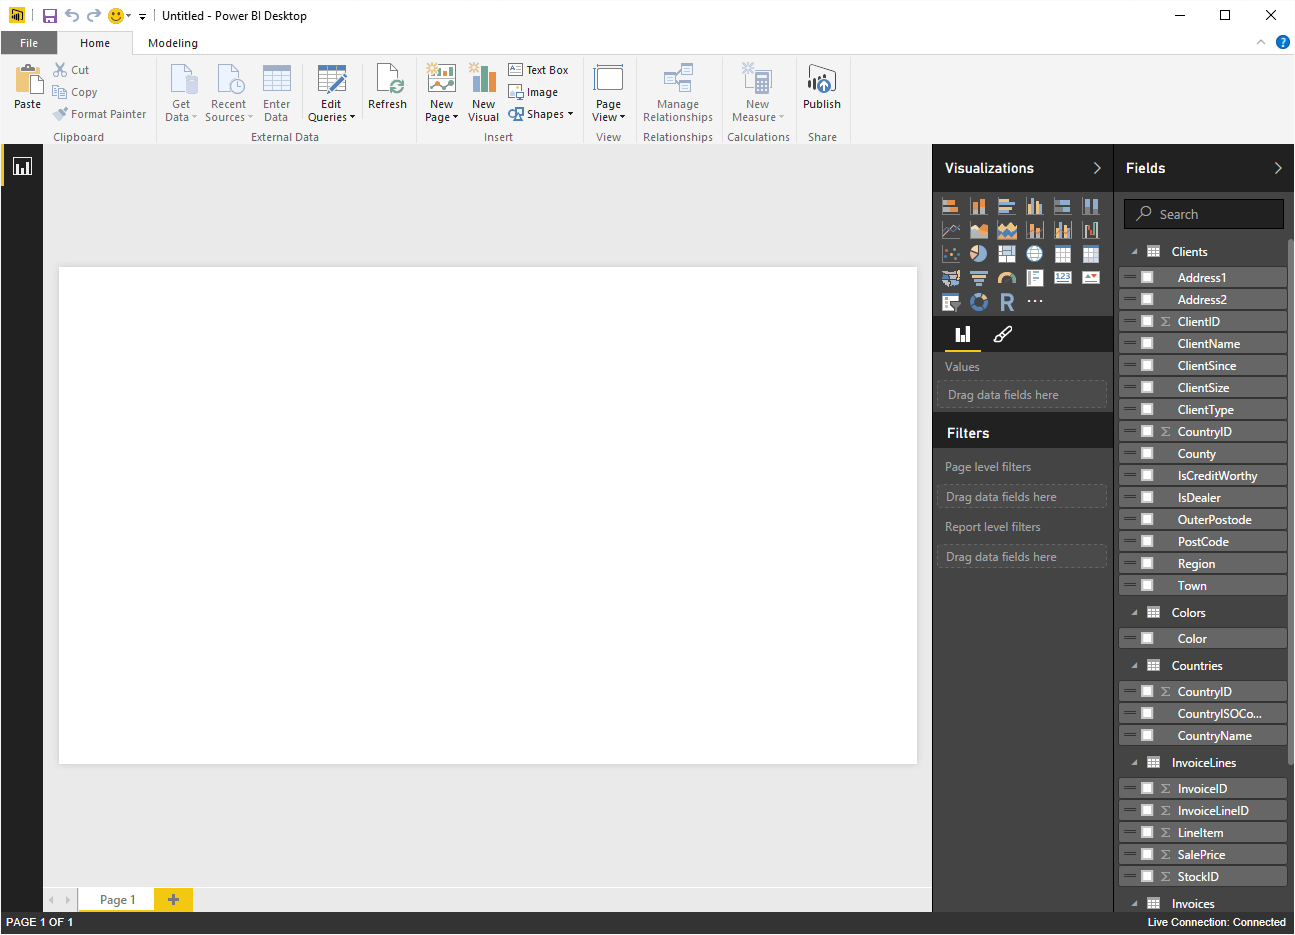1295x935 pixels.
Task: Open Report view from left sidebar
Action: pos(22,166)
